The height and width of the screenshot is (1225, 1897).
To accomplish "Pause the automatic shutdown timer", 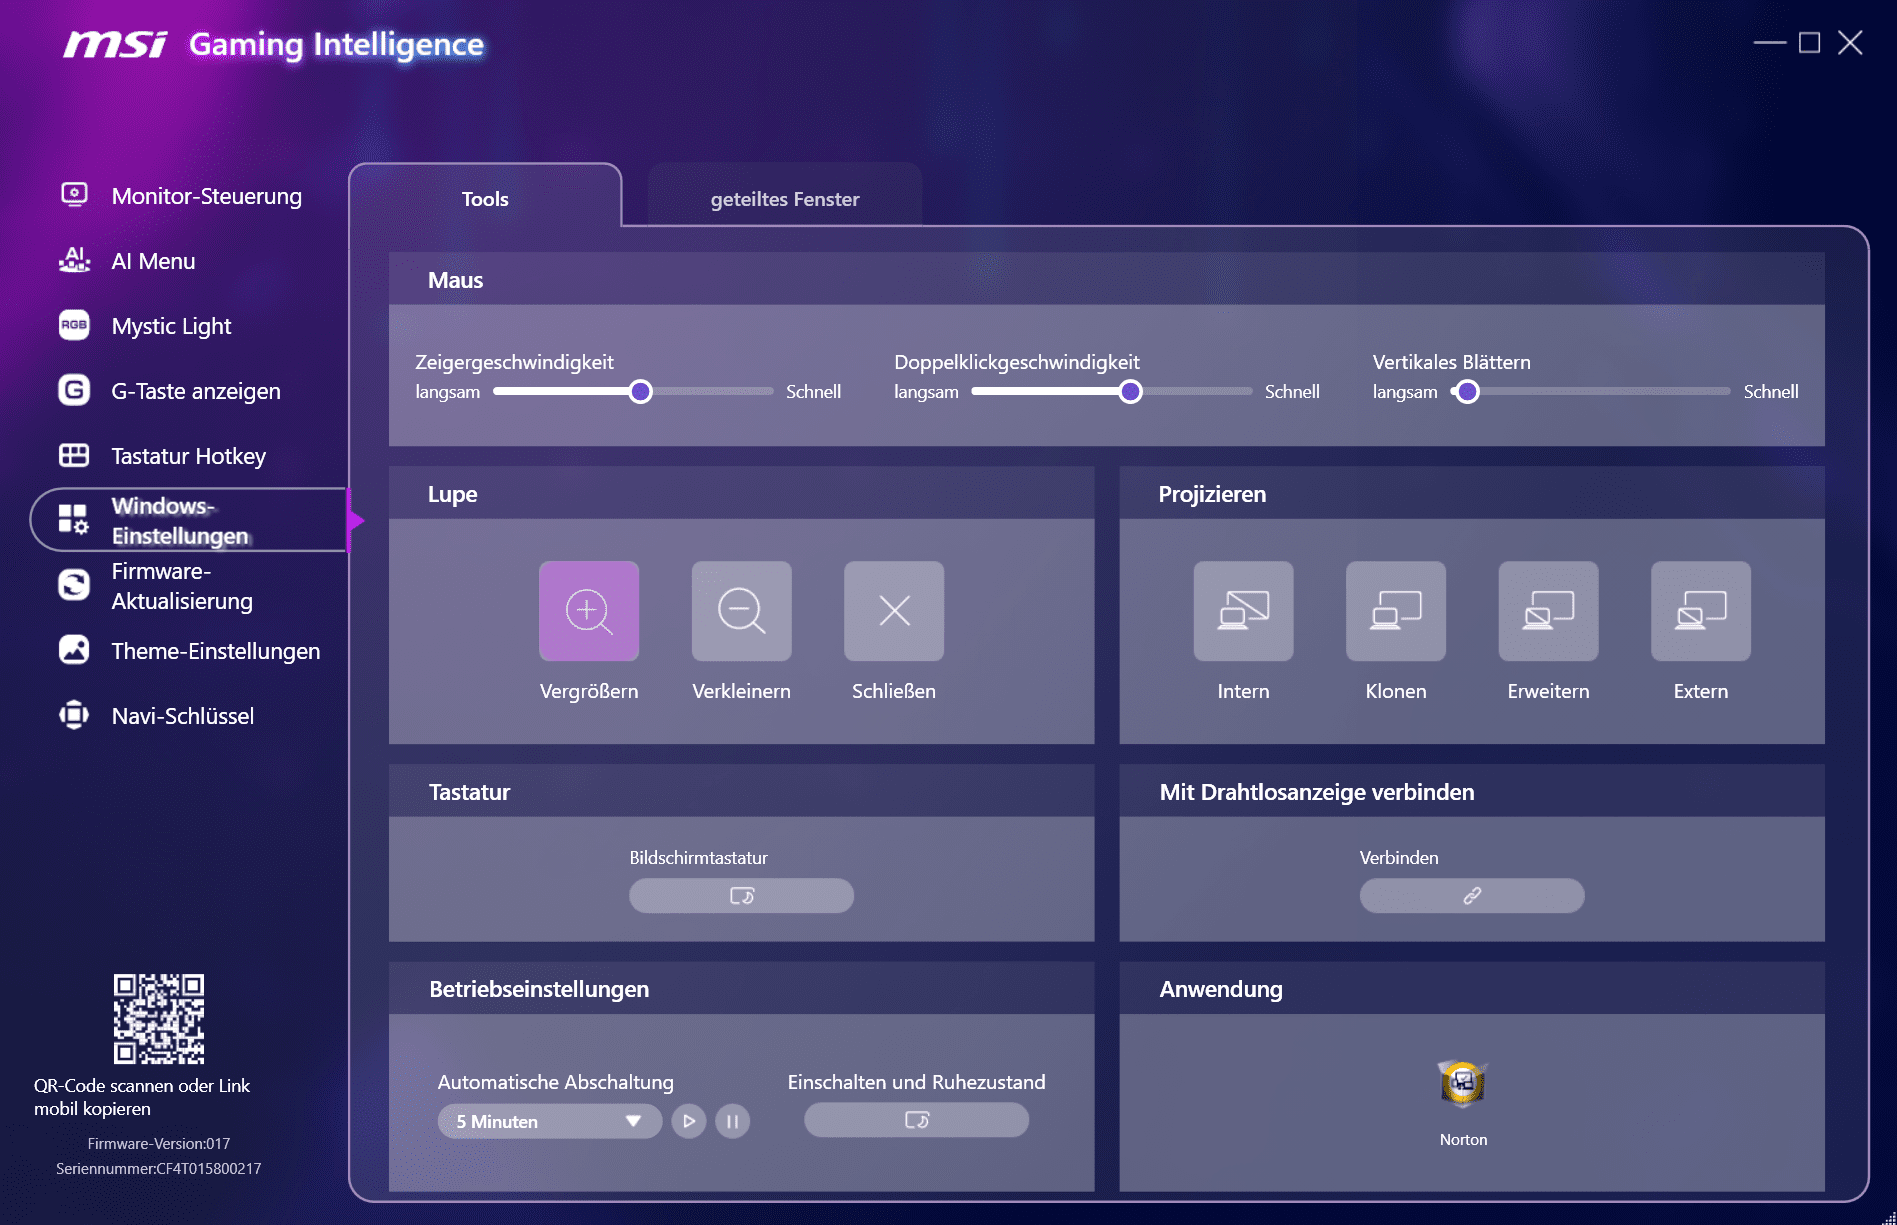I will pyautogui.click(x=732, y=1121).
